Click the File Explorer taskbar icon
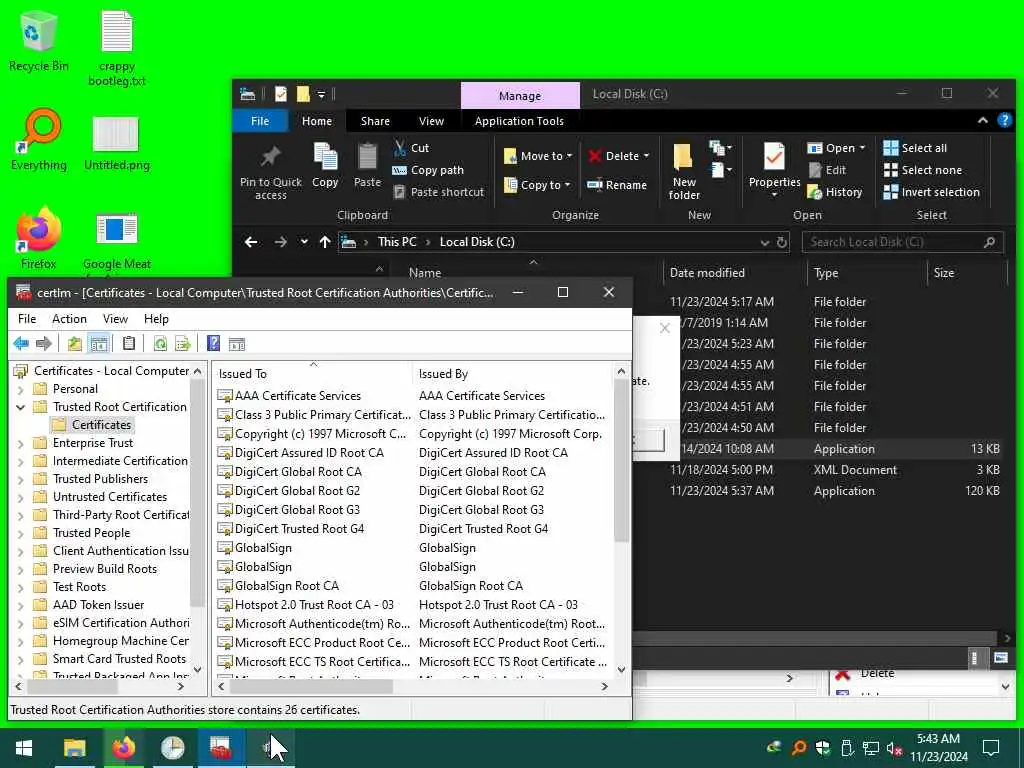Image resolution: width=1024 pixels, height=768 pixels. click(x=74, y=748)
